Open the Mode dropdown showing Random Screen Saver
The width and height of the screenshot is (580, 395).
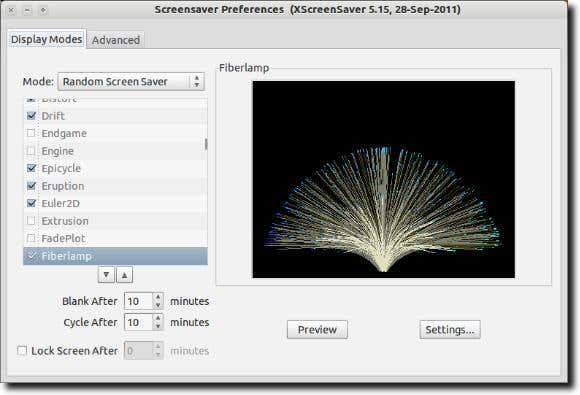tap(131, 81)
